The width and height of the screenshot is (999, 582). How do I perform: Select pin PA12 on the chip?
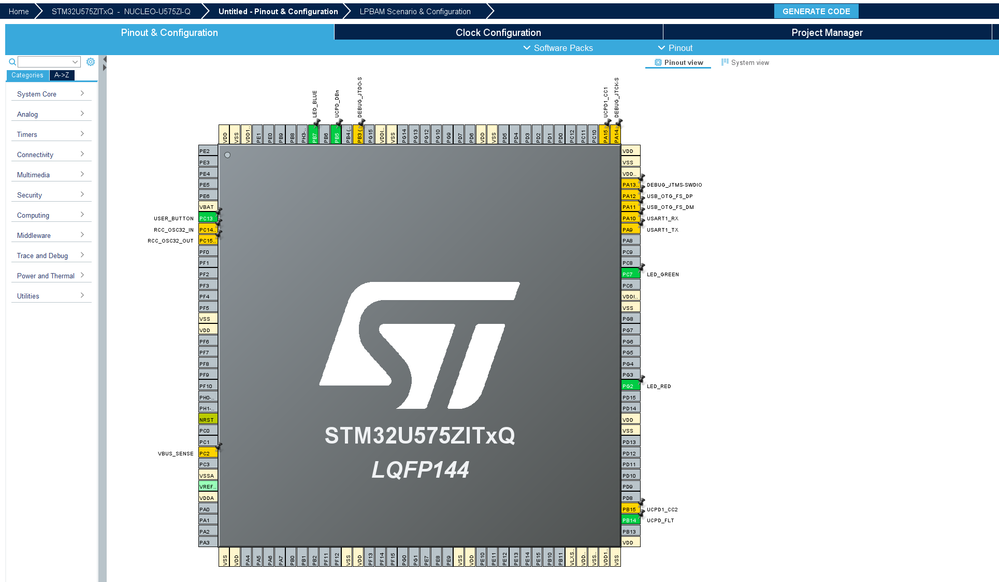[x=631, y=196]
